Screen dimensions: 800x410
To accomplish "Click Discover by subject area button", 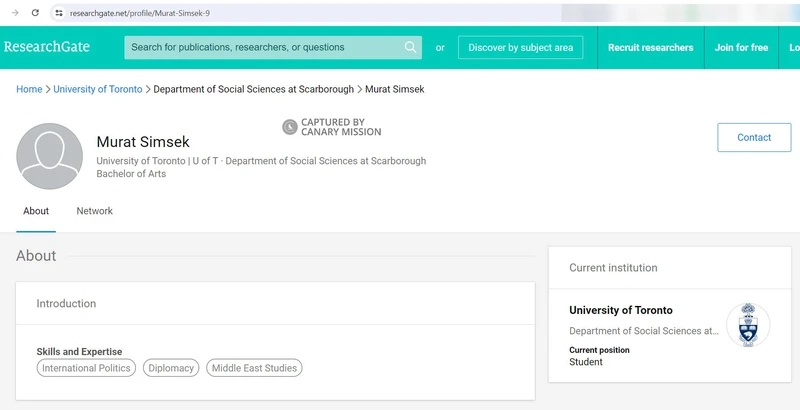I will click(x=520, y=47).
